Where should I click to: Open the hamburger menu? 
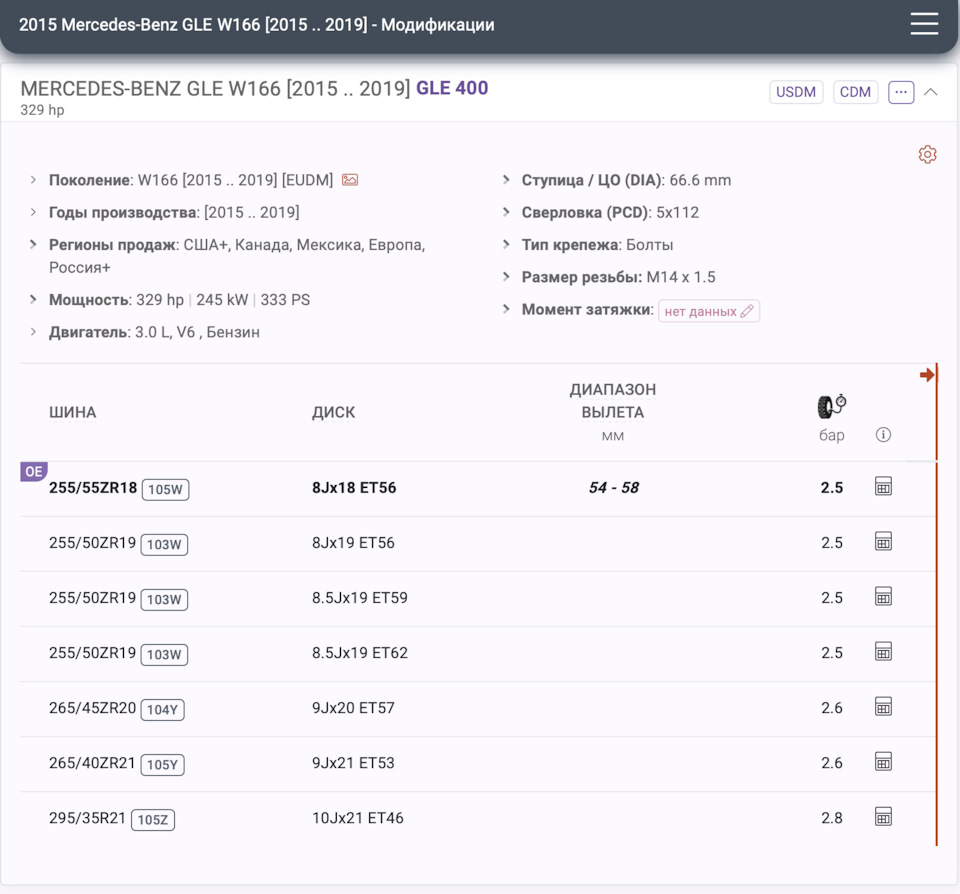point(924,24)
